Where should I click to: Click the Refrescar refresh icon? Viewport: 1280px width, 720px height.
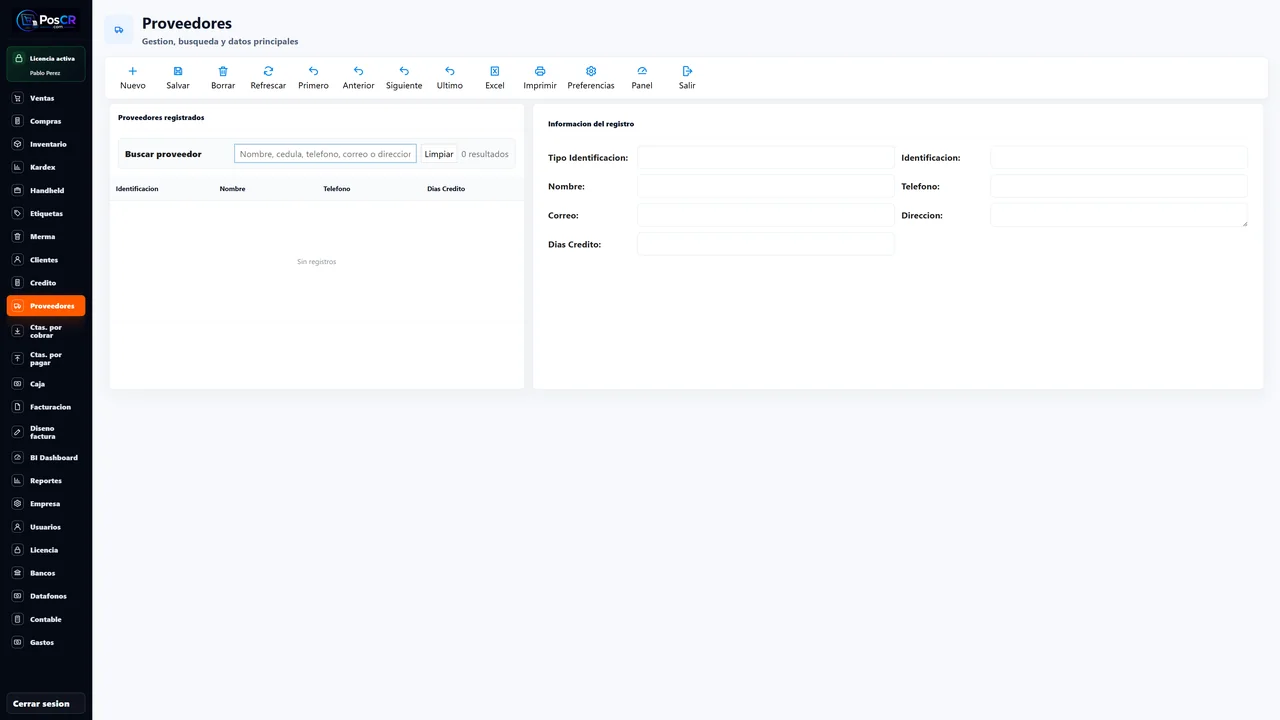268,71
